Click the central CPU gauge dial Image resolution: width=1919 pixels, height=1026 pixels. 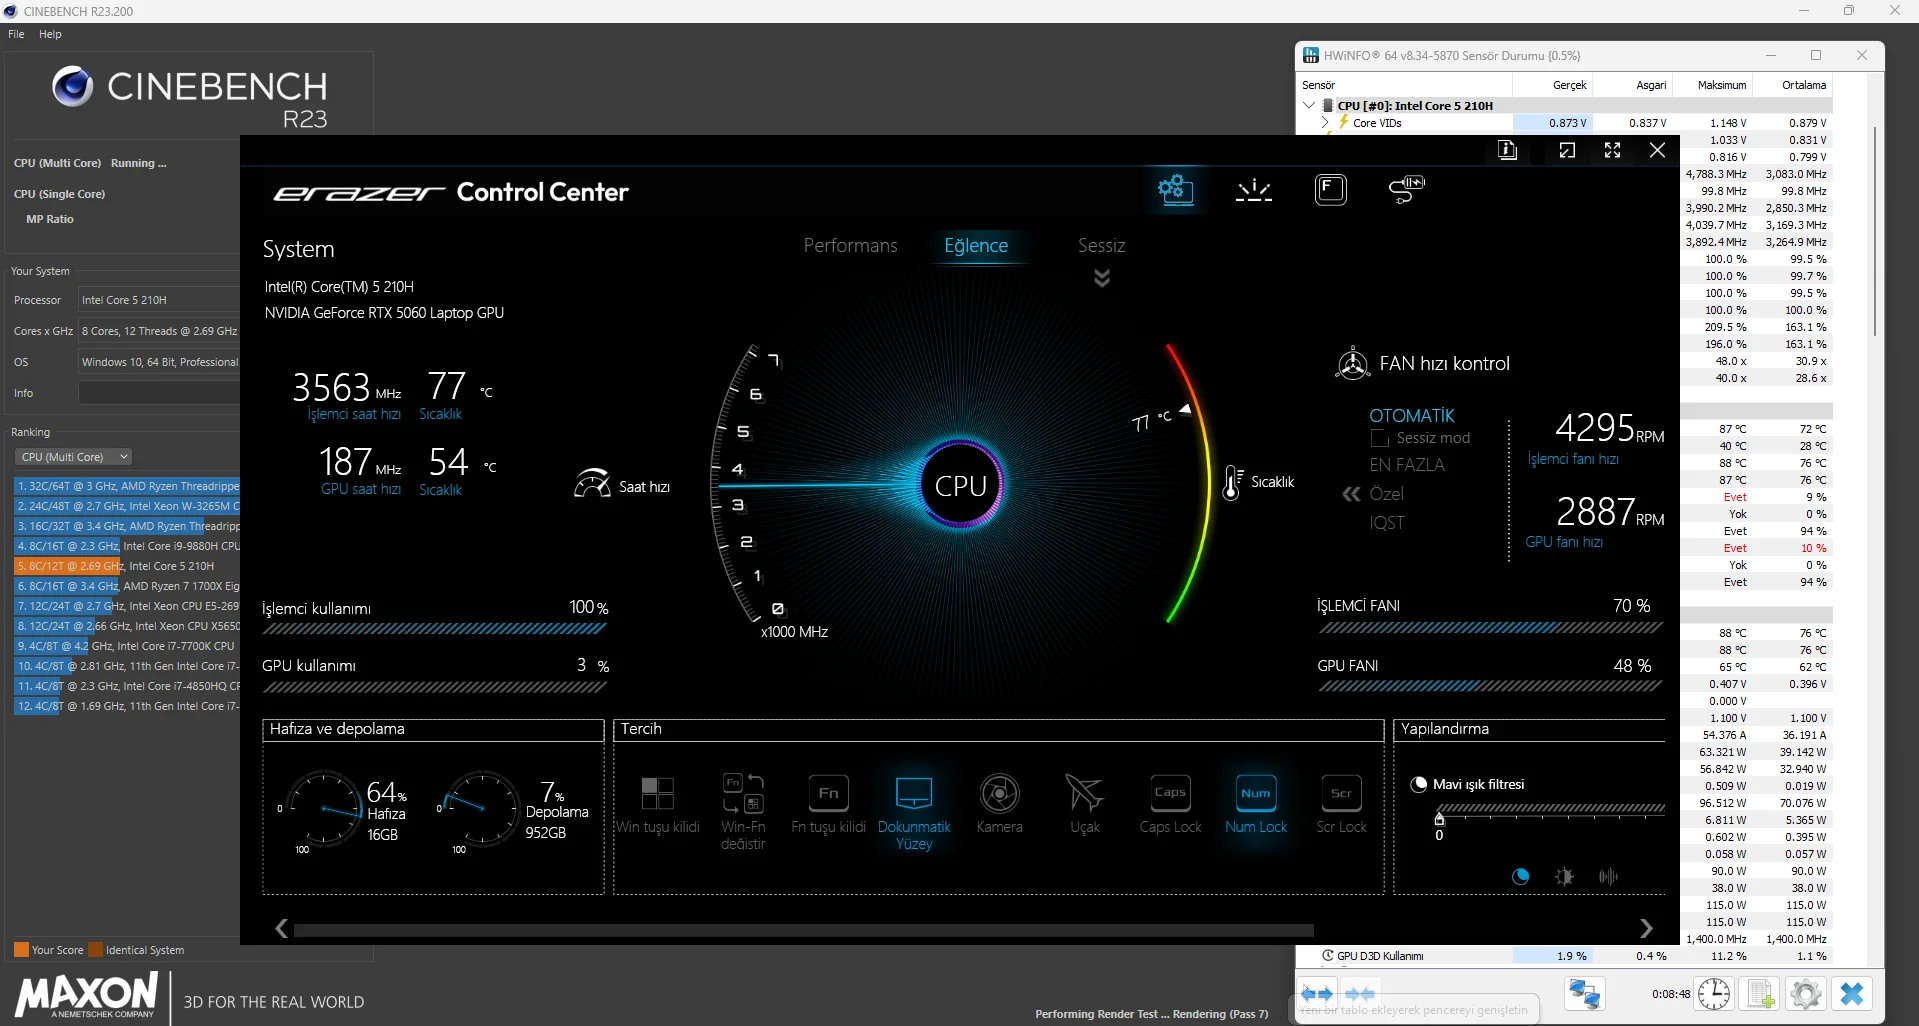pyautogui.click(x=961, y=485)
